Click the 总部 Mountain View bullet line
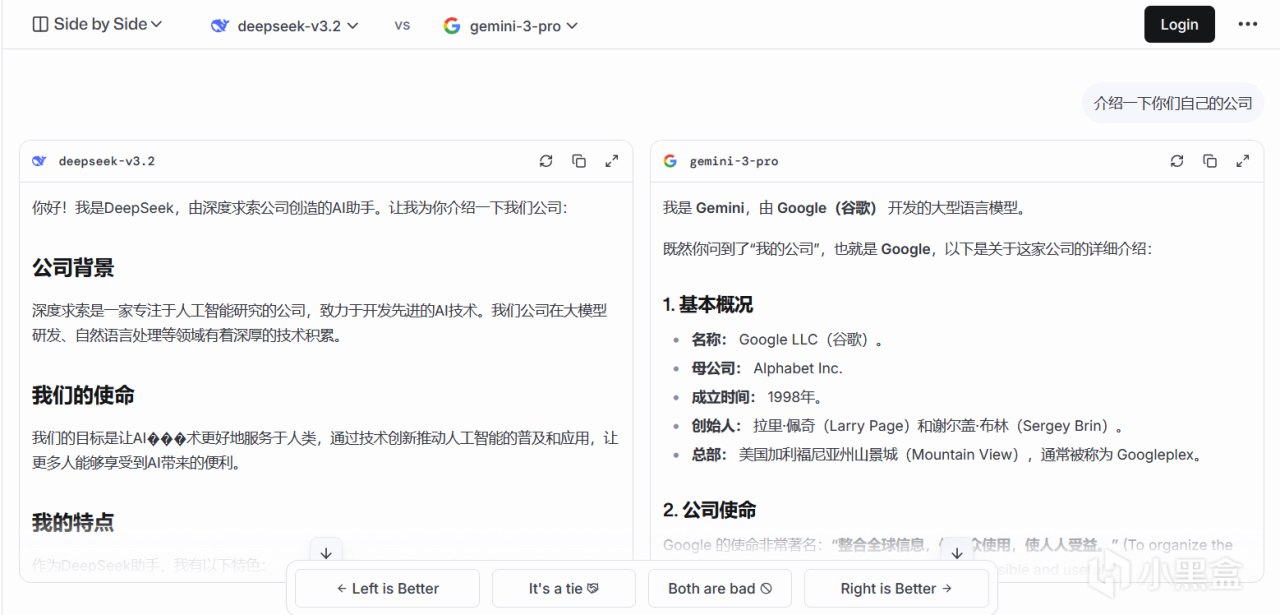Screen dimensions: 1280x615 (x=946, y=455)
